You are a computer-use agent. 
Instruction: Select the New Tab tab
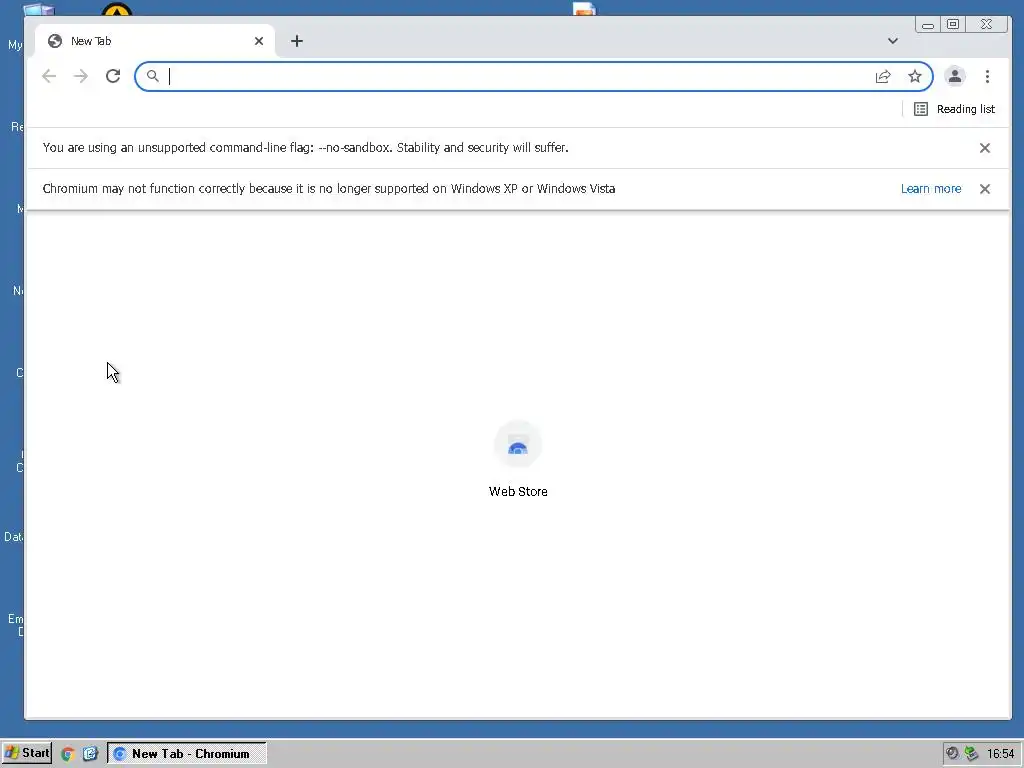pyautogui.click(x=155, y=41)
